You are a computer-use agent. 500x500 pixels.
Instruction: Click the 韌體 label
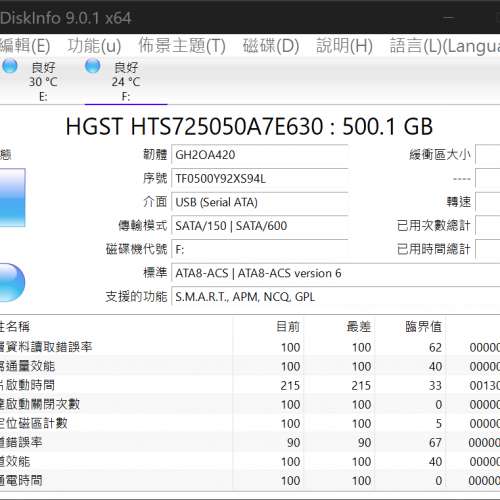tap(155, 155)
